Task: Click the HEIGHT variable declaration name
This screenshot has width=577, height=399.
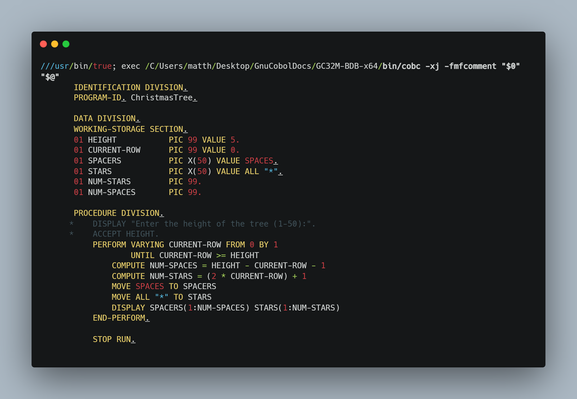Action: 102,140
